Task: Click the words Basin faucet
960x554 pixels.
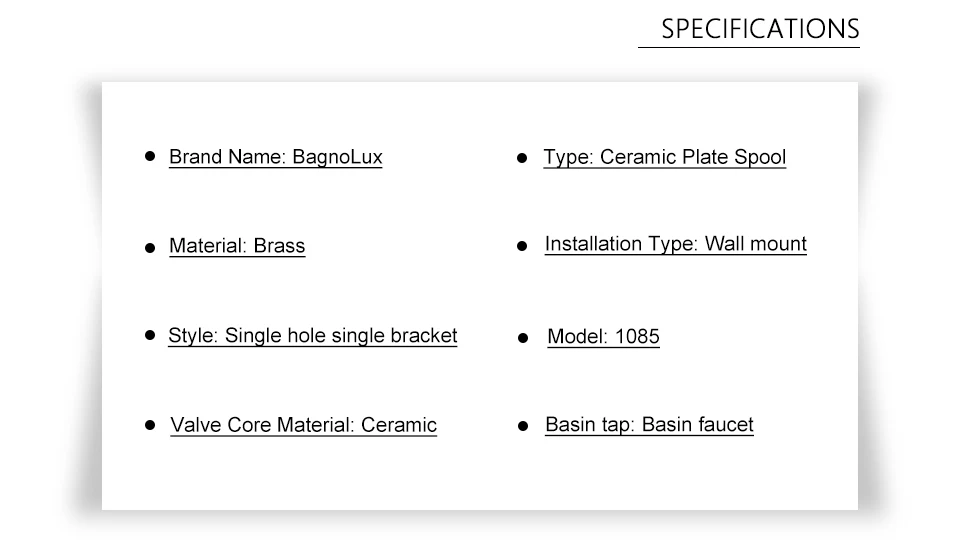Action: [x=697, y=425]
